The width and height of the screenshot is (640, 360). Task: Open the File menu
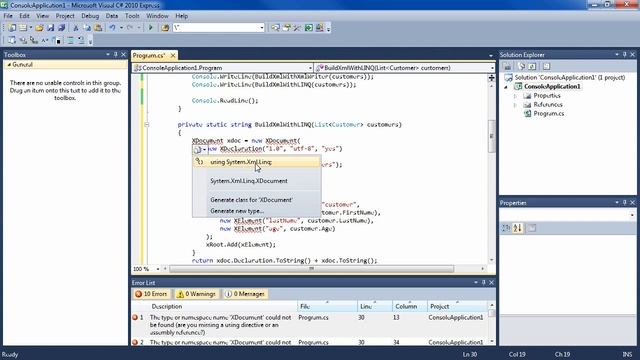click(x=8, y=16)
